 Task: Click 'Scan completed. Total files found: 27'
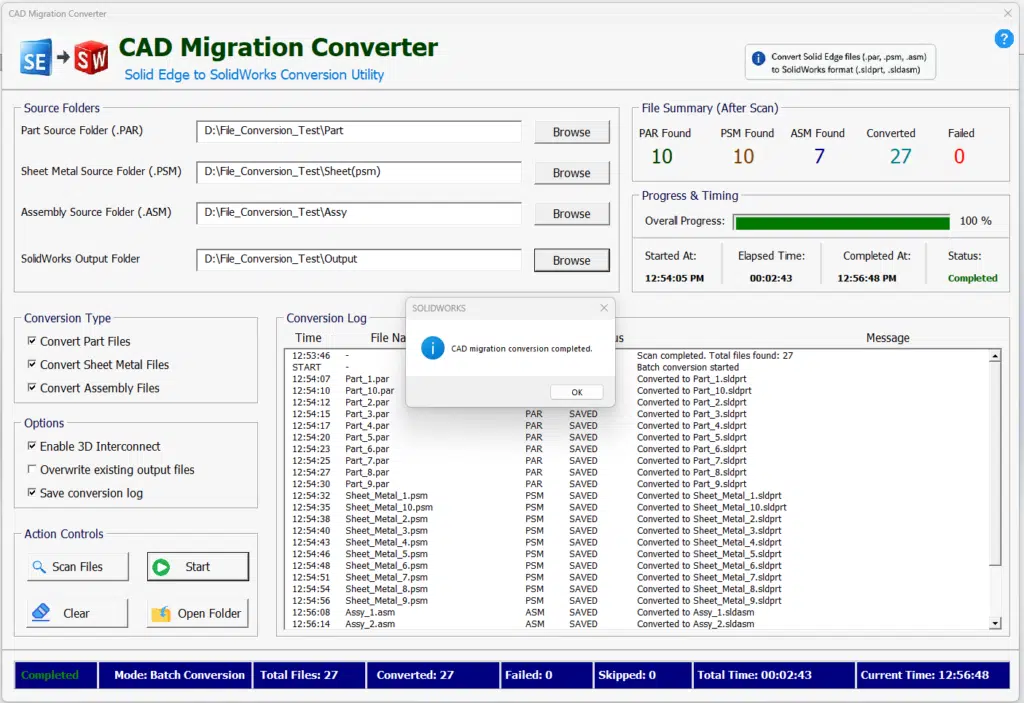coord(715,355)
